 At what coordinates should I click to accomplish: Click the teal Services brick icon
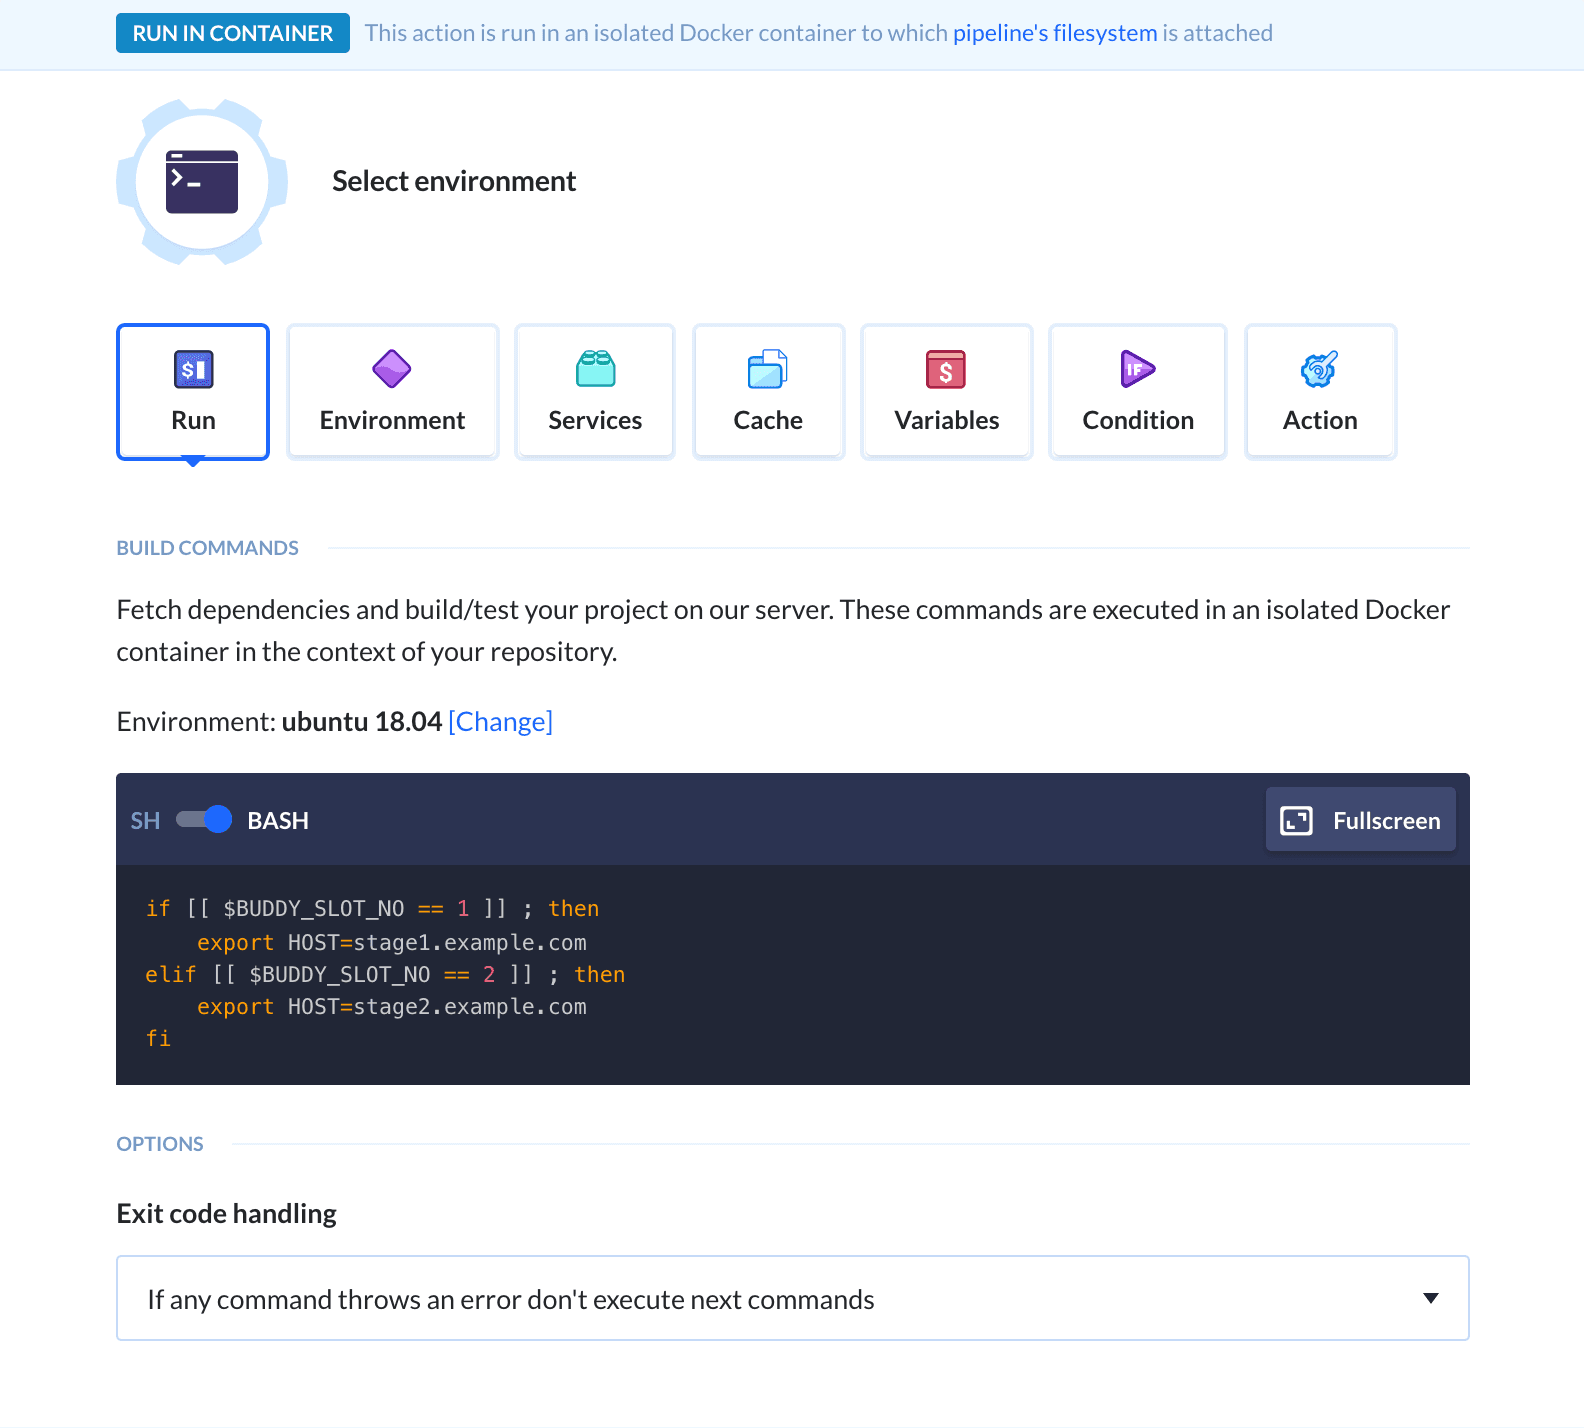tap(595, 369)
